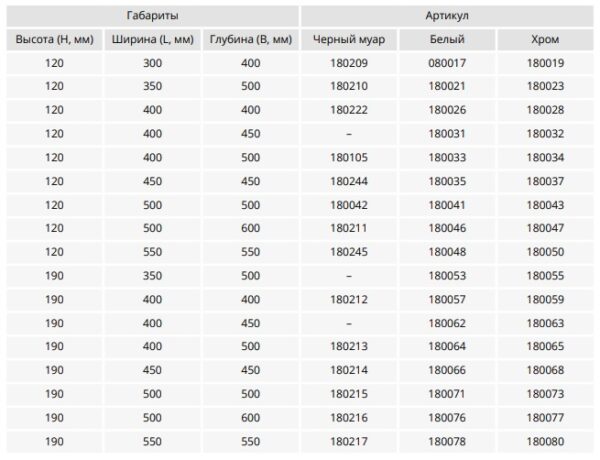Click the white article 180066

point(447,369)
